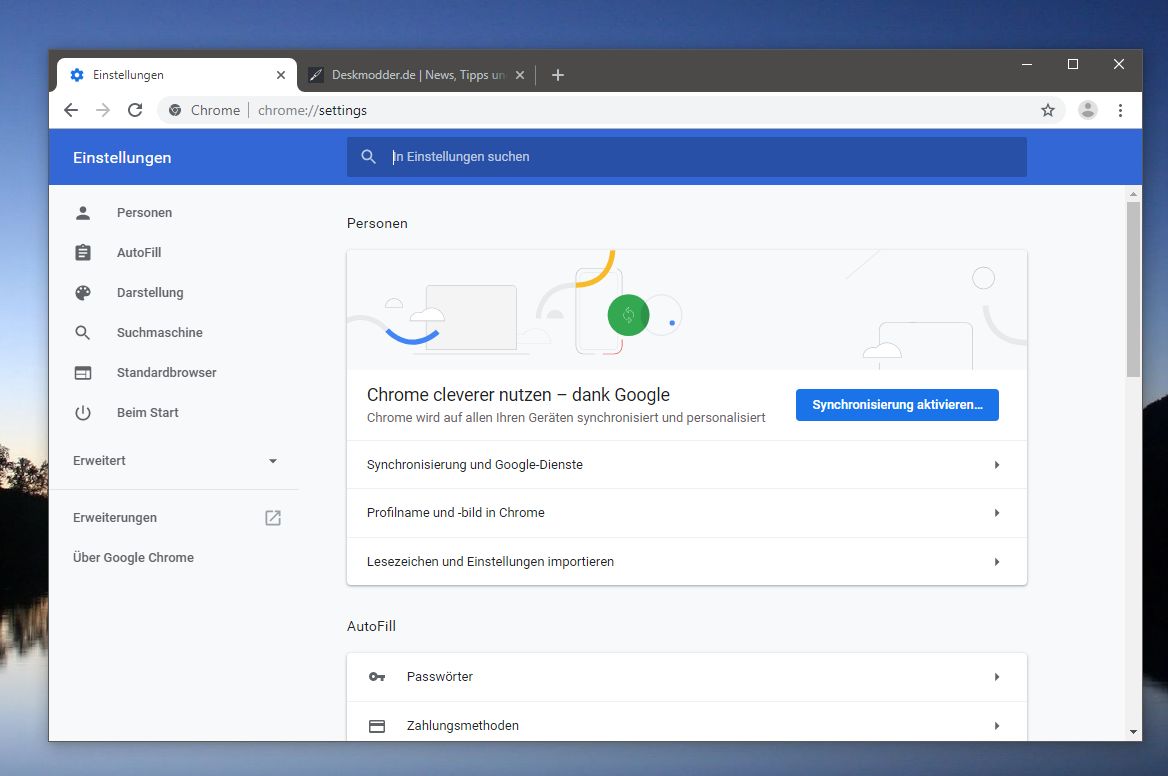Expand Lesezeichen und Einstellungen importieren arrow

click(x=997, y=562)
